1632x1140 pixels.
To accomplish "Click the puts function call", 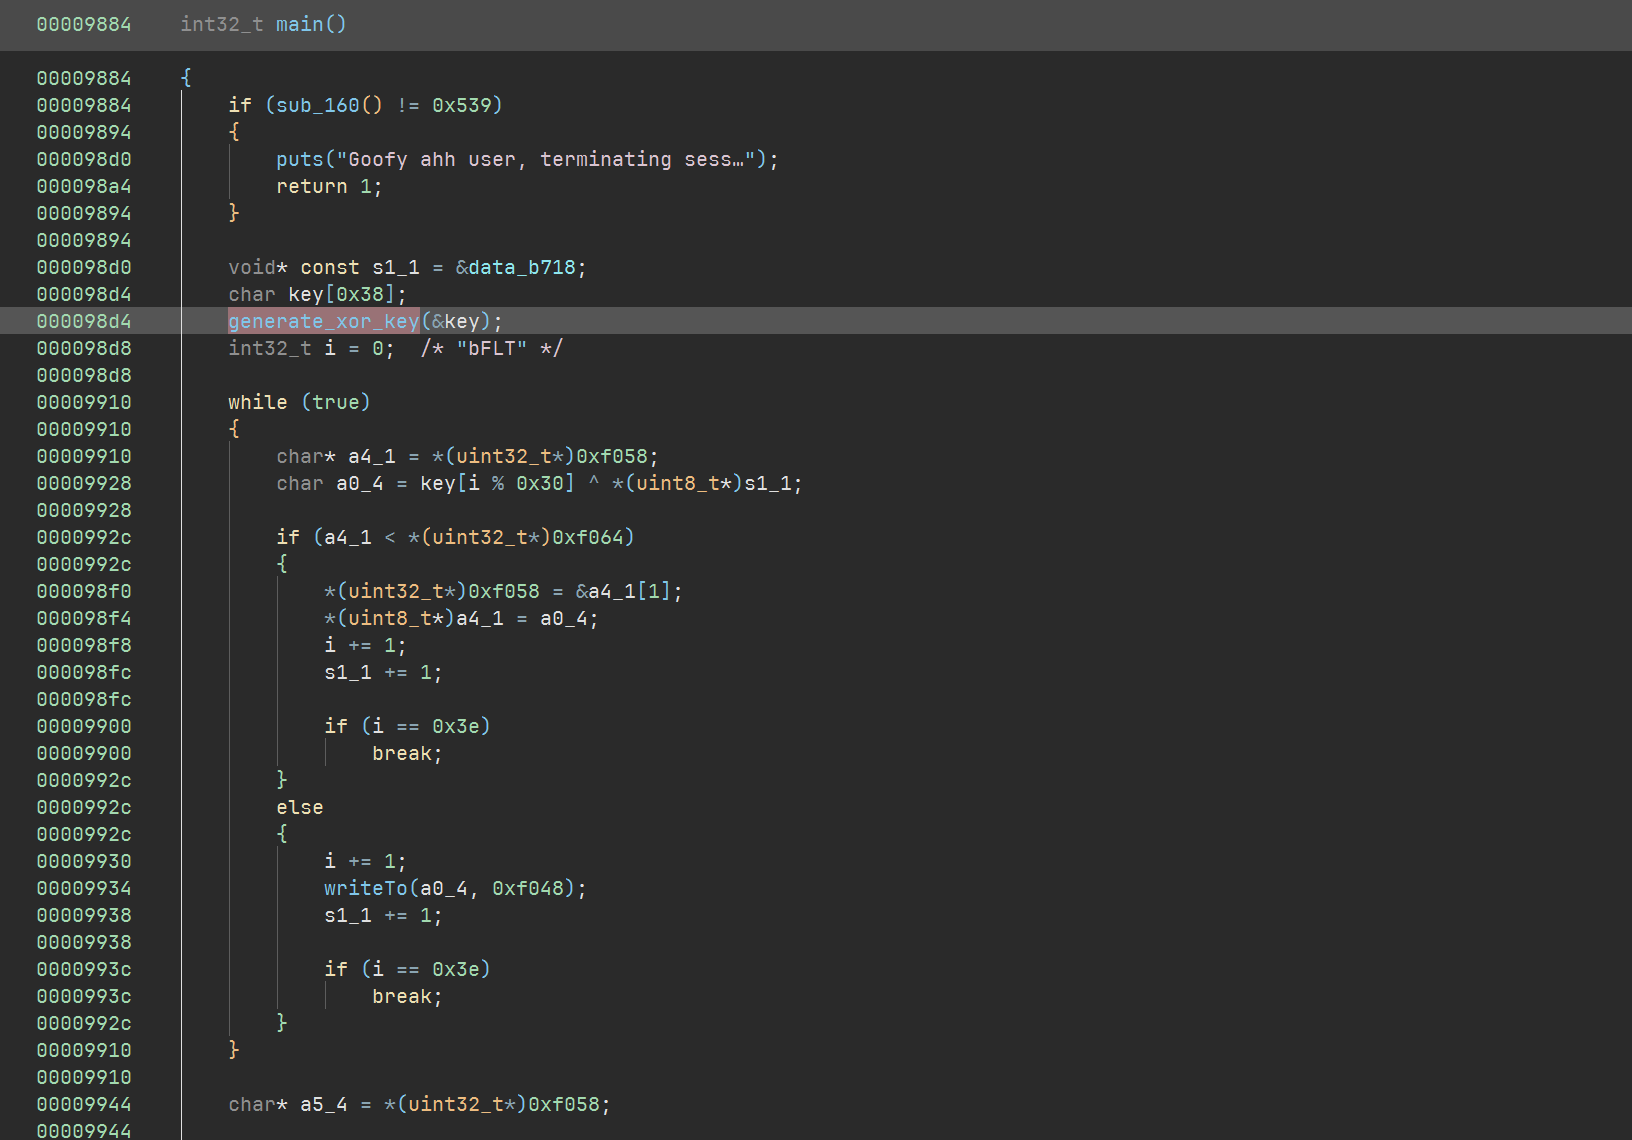I will [x=299, y=159].
